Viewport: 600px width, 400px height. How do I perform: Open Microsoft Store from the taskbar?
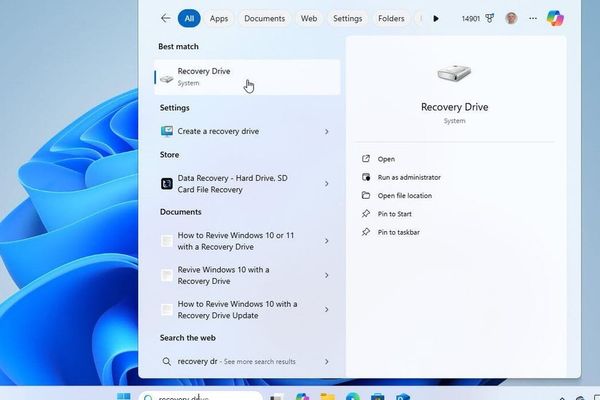(x=378, y=397)
